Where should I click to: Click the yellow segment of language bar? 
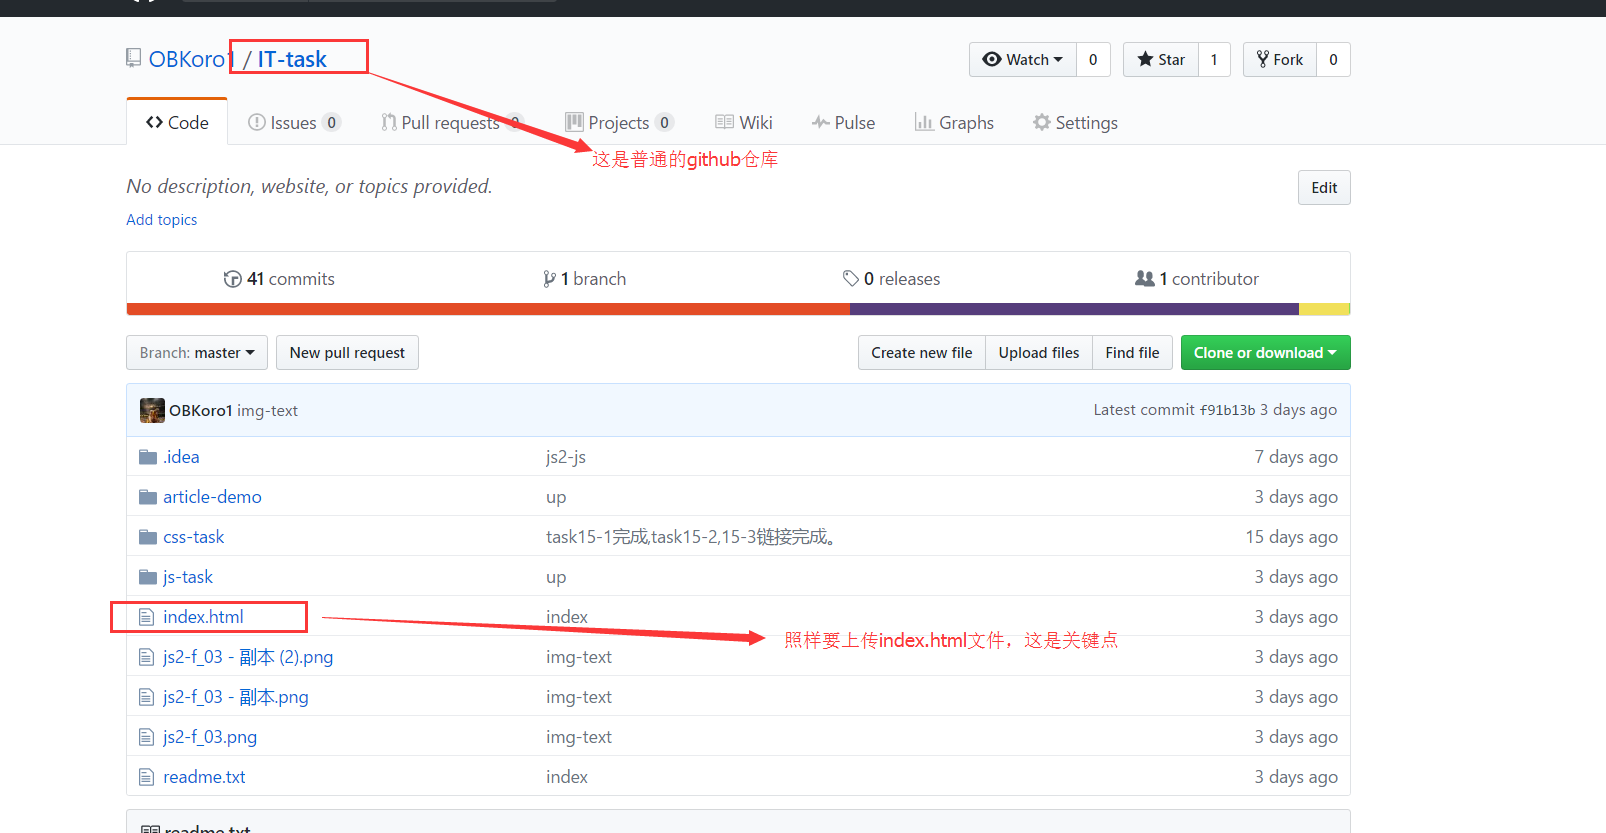[x=1325, y=309]
